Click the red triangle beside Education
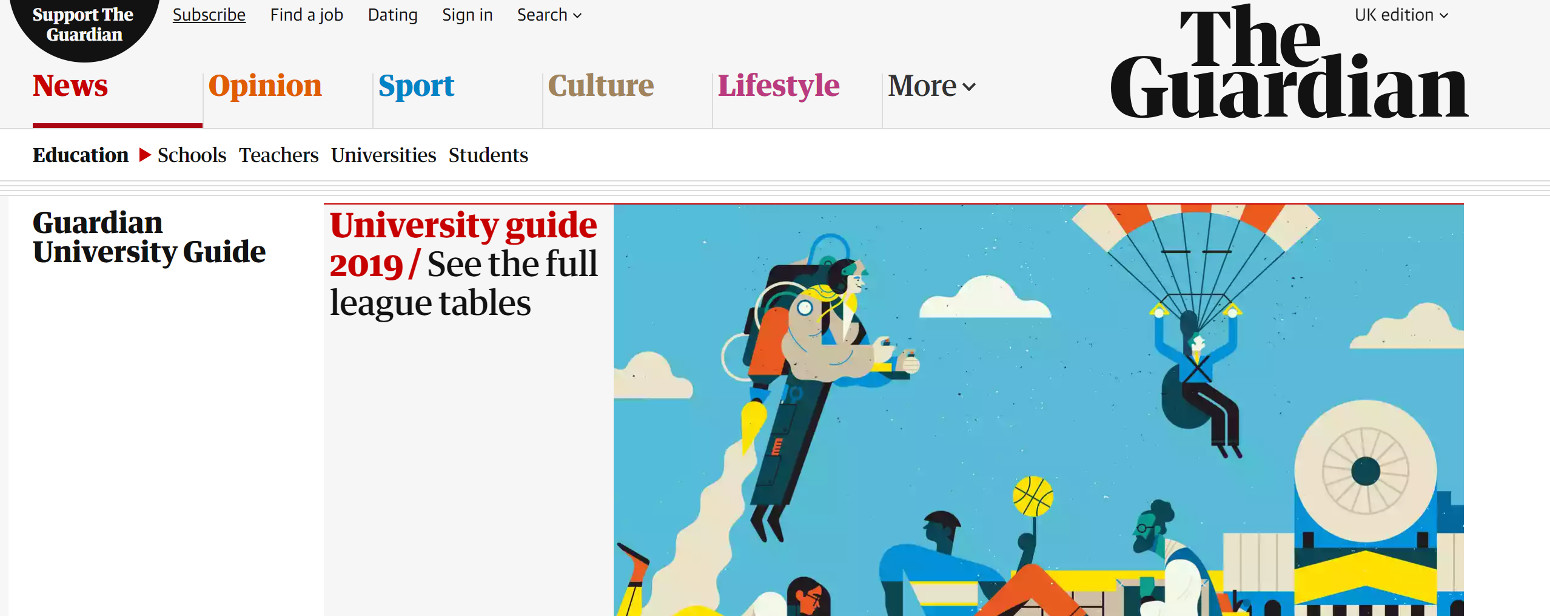The height and width of the screenshot is (616, 1550). [x=145, y=155]
